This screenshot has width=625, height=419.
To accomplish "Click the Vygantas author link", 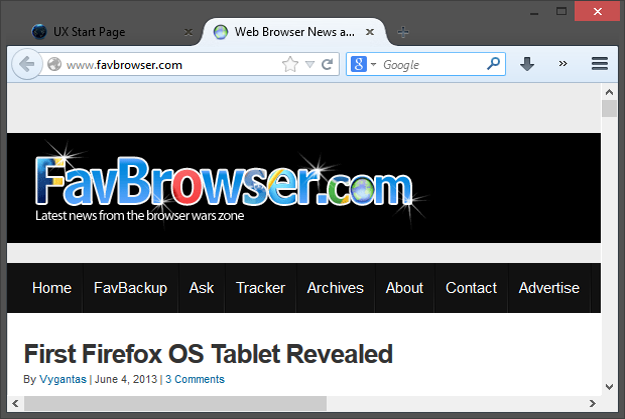I will click(62, 379).
